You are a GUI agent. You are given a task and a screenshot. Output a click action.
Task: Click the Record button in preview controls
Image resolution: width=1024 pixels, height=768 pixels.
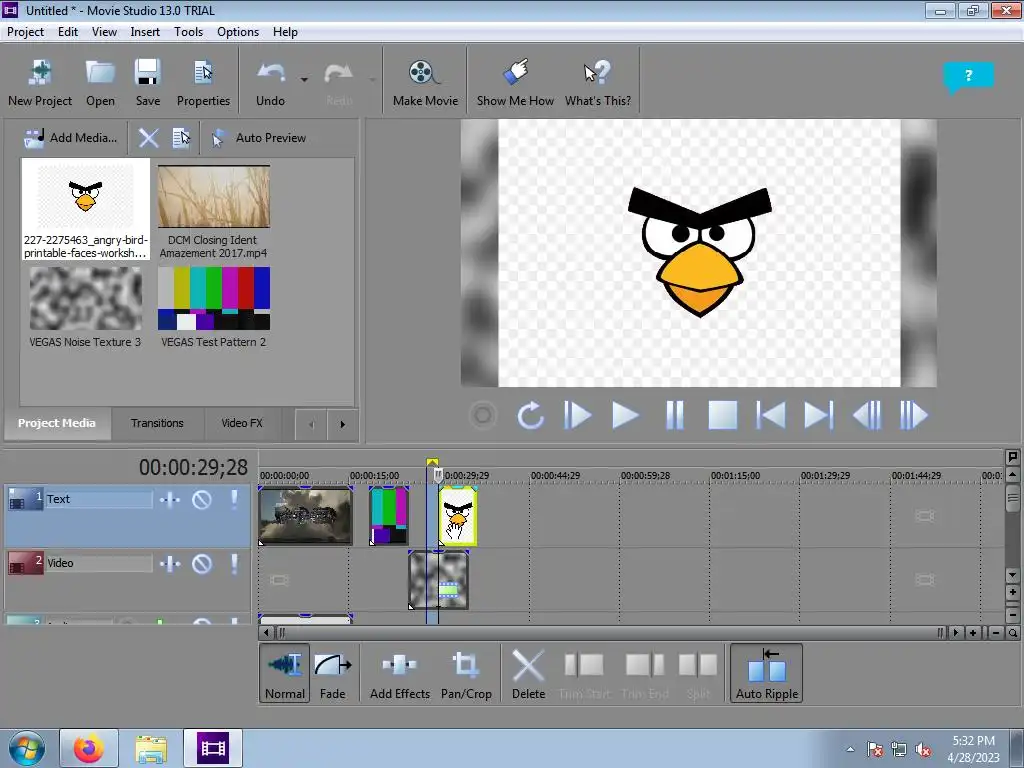pos(483,415)
